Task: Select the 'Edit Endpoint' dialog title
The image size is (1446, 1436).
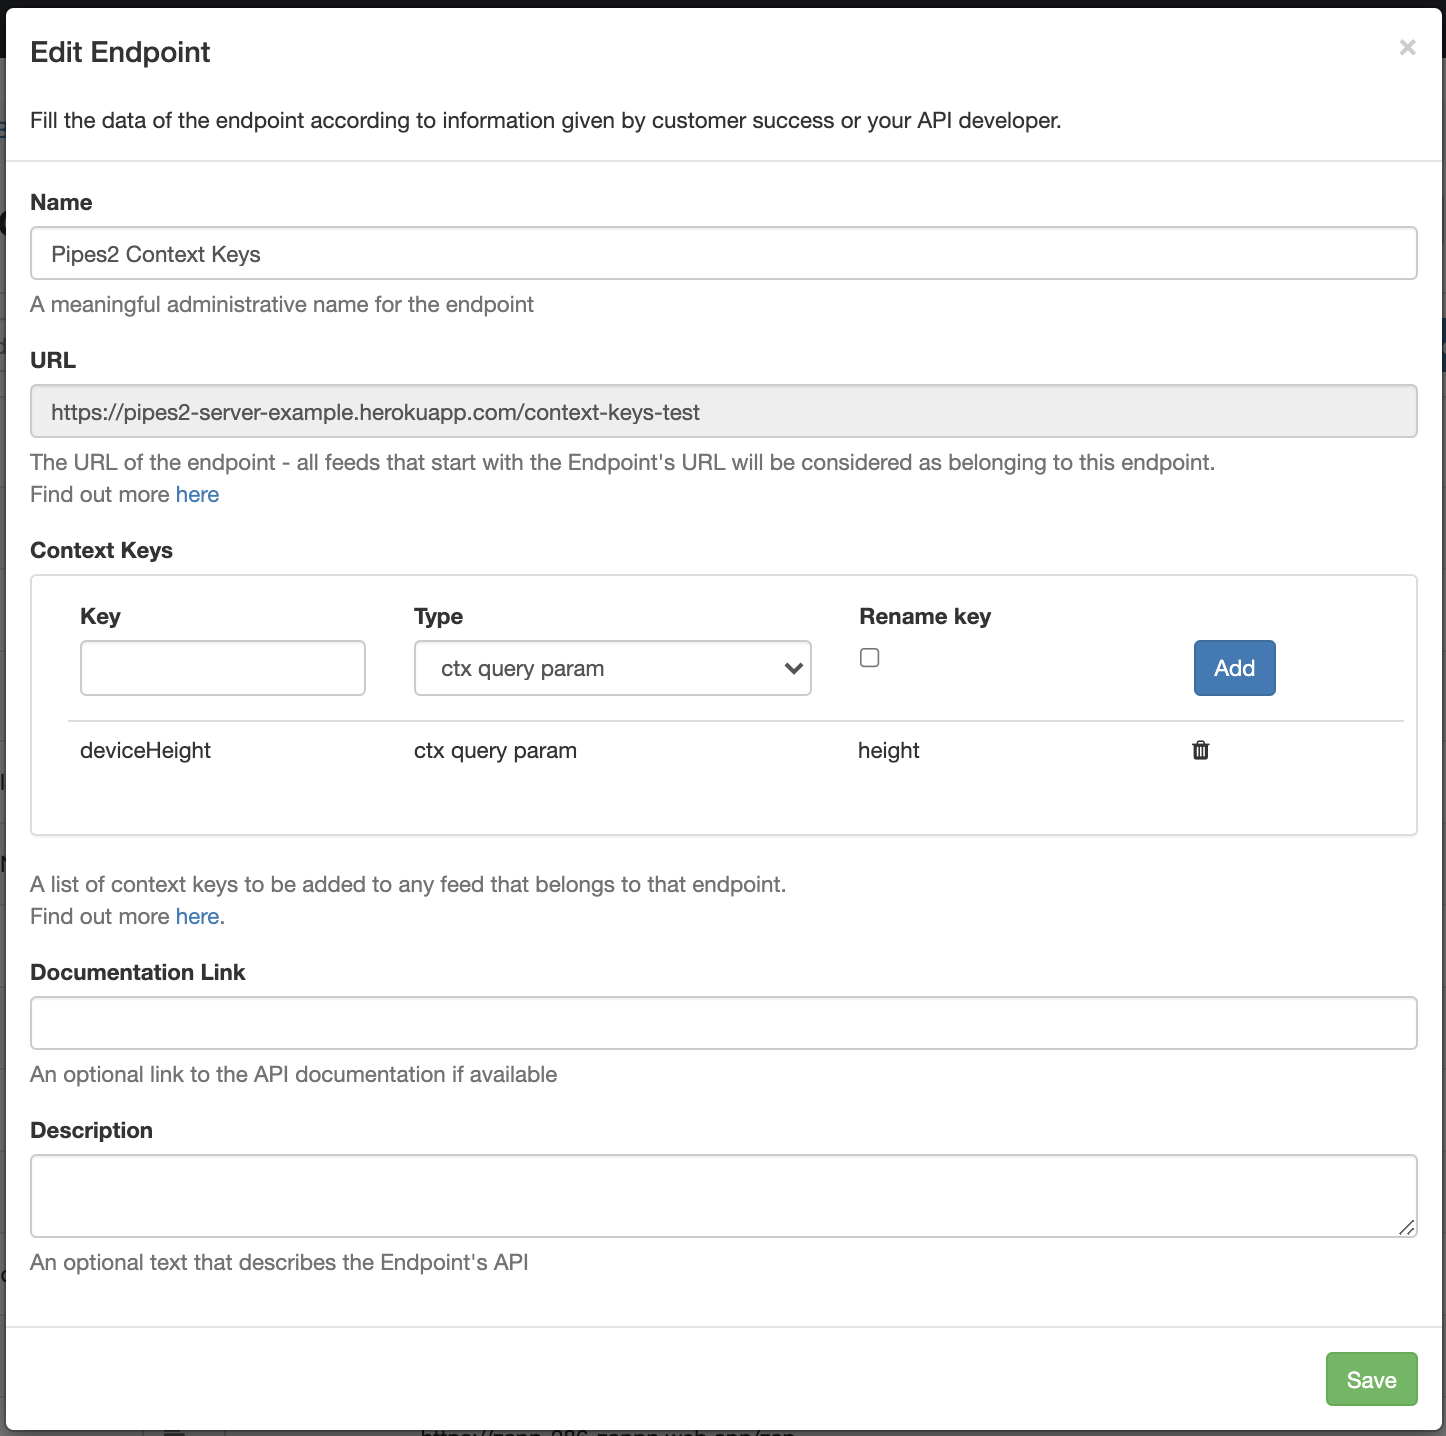Action: point(120,52)
